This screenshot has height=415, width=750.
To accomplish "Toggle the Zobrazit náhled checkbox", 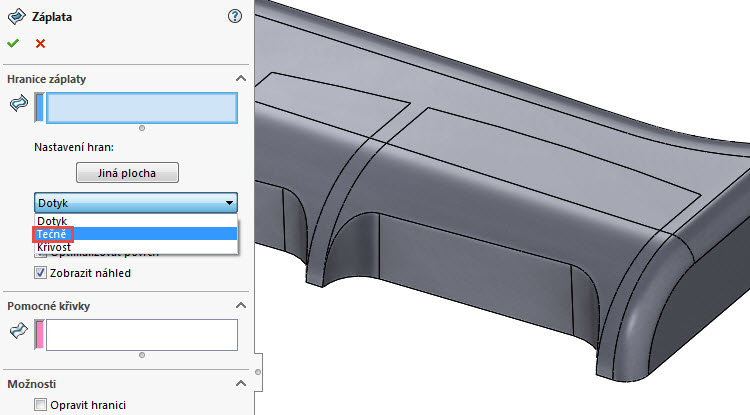I will pos(41,273).
